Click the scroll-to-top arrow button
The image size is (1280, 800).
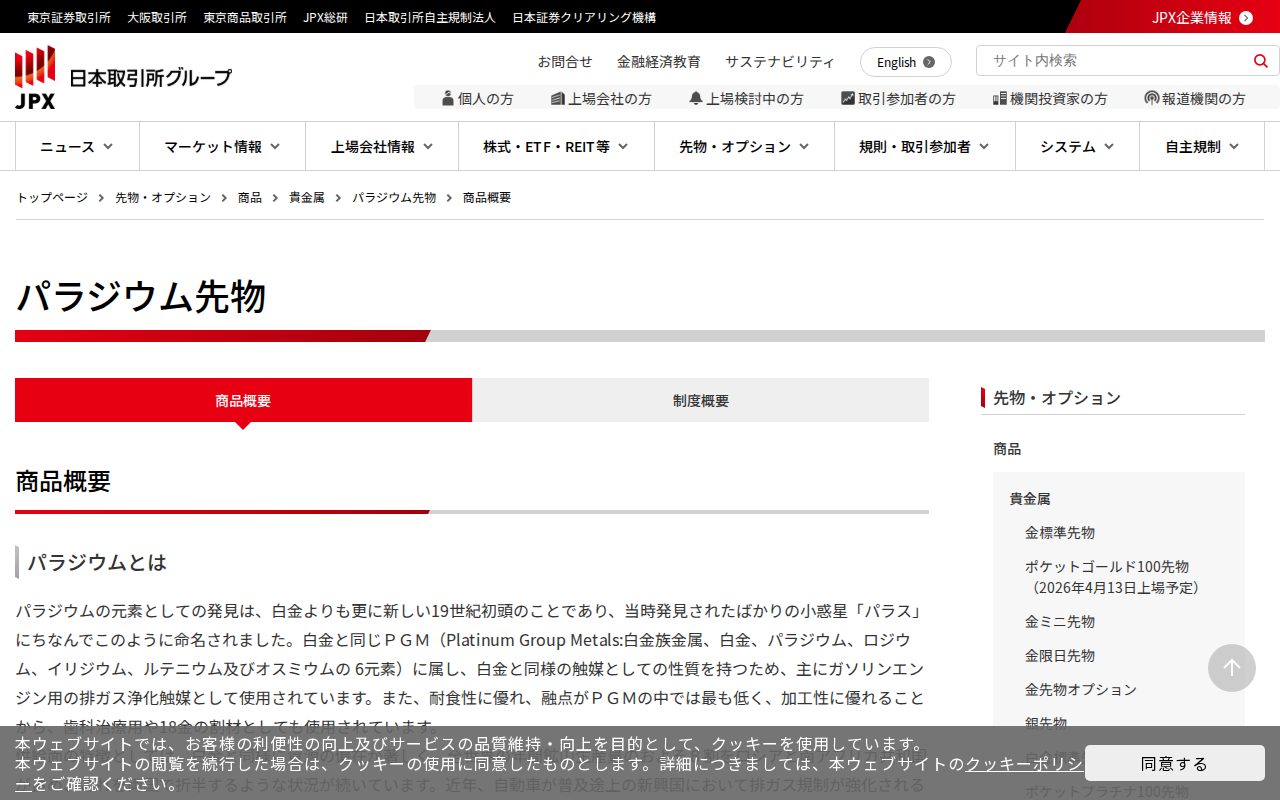point(1232,668)
